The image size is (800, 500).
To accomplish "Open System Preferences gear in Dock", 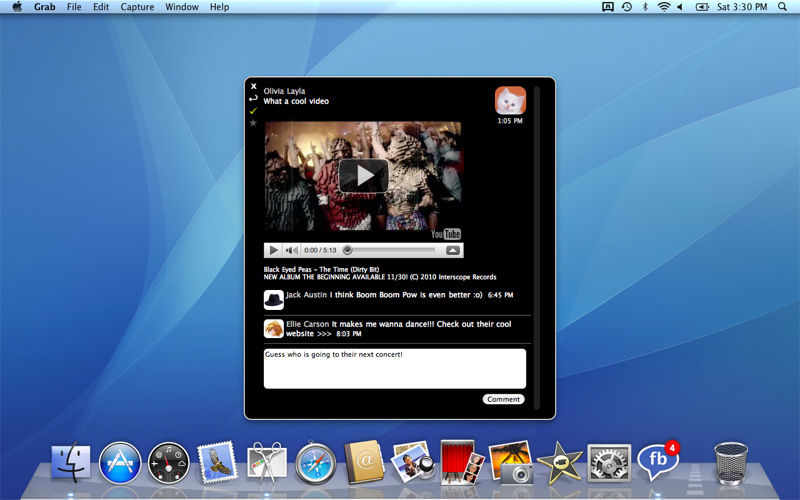I will 609,463.
